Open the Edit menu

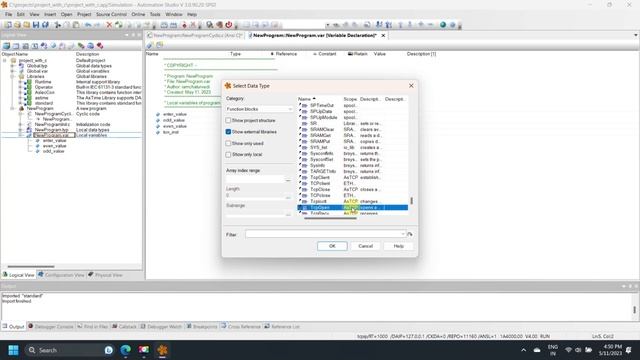(x=21, y=14)
